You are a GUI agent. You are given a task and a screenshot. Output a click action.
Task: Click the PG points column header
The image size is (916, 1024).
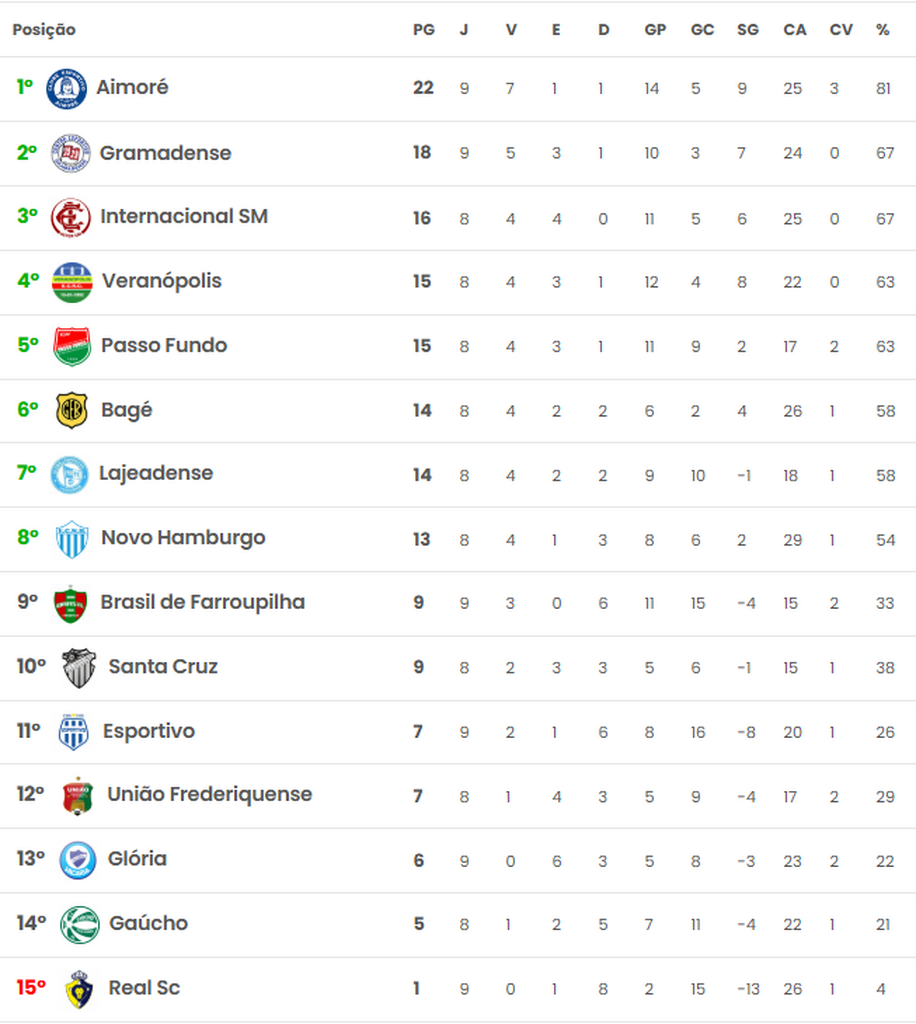point(424,30)
